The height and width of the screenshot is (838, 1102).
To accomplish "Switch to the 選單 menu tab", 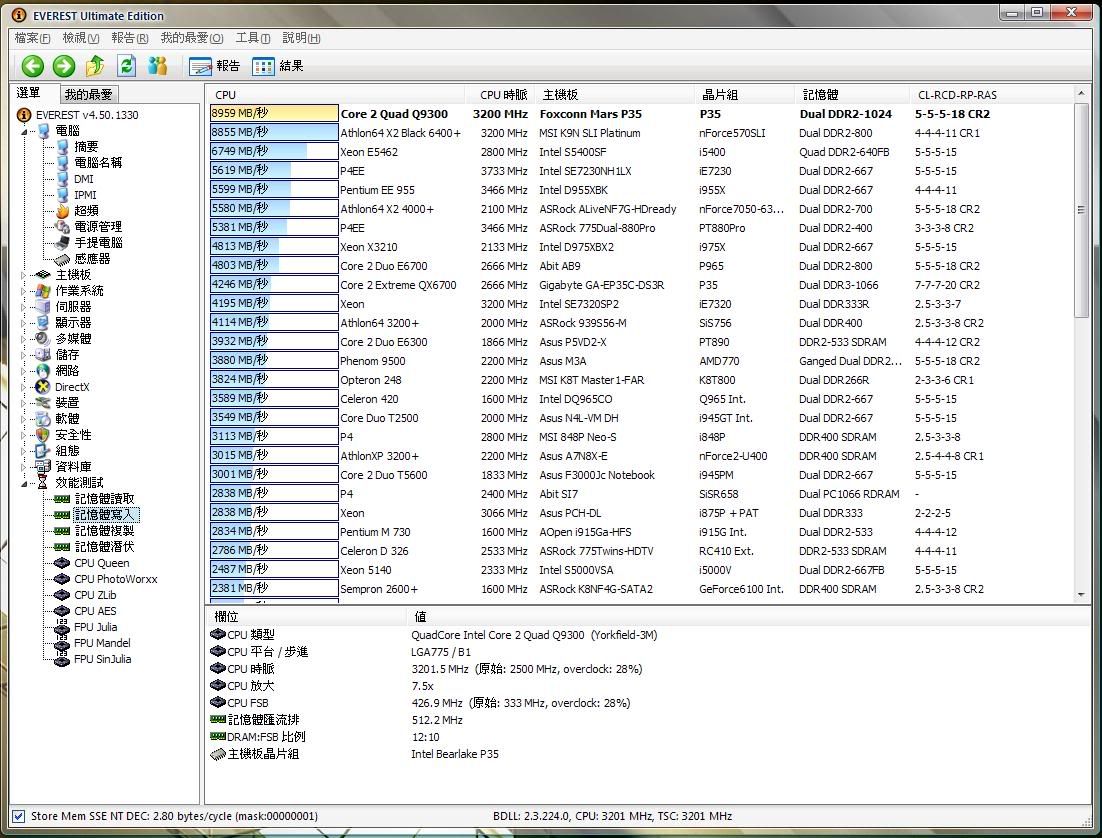I will [x=30, y=93].
